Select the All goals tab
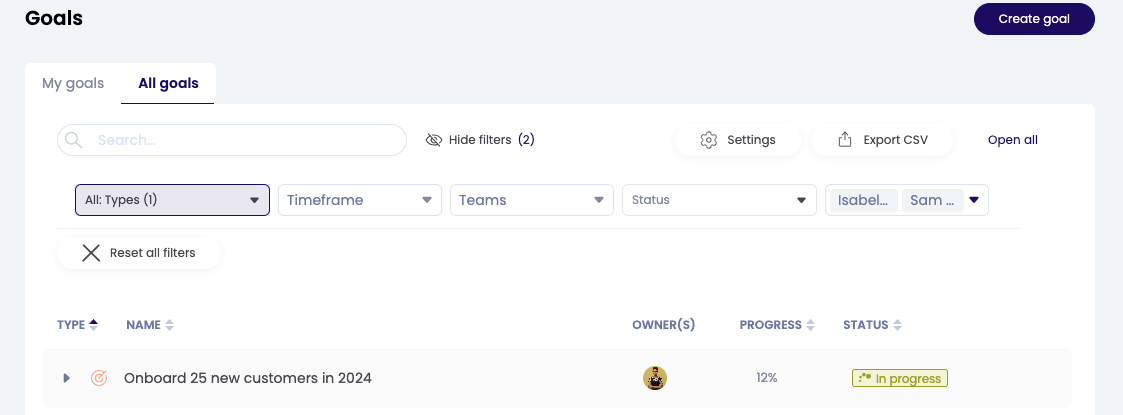 click(x=168, y=83)
